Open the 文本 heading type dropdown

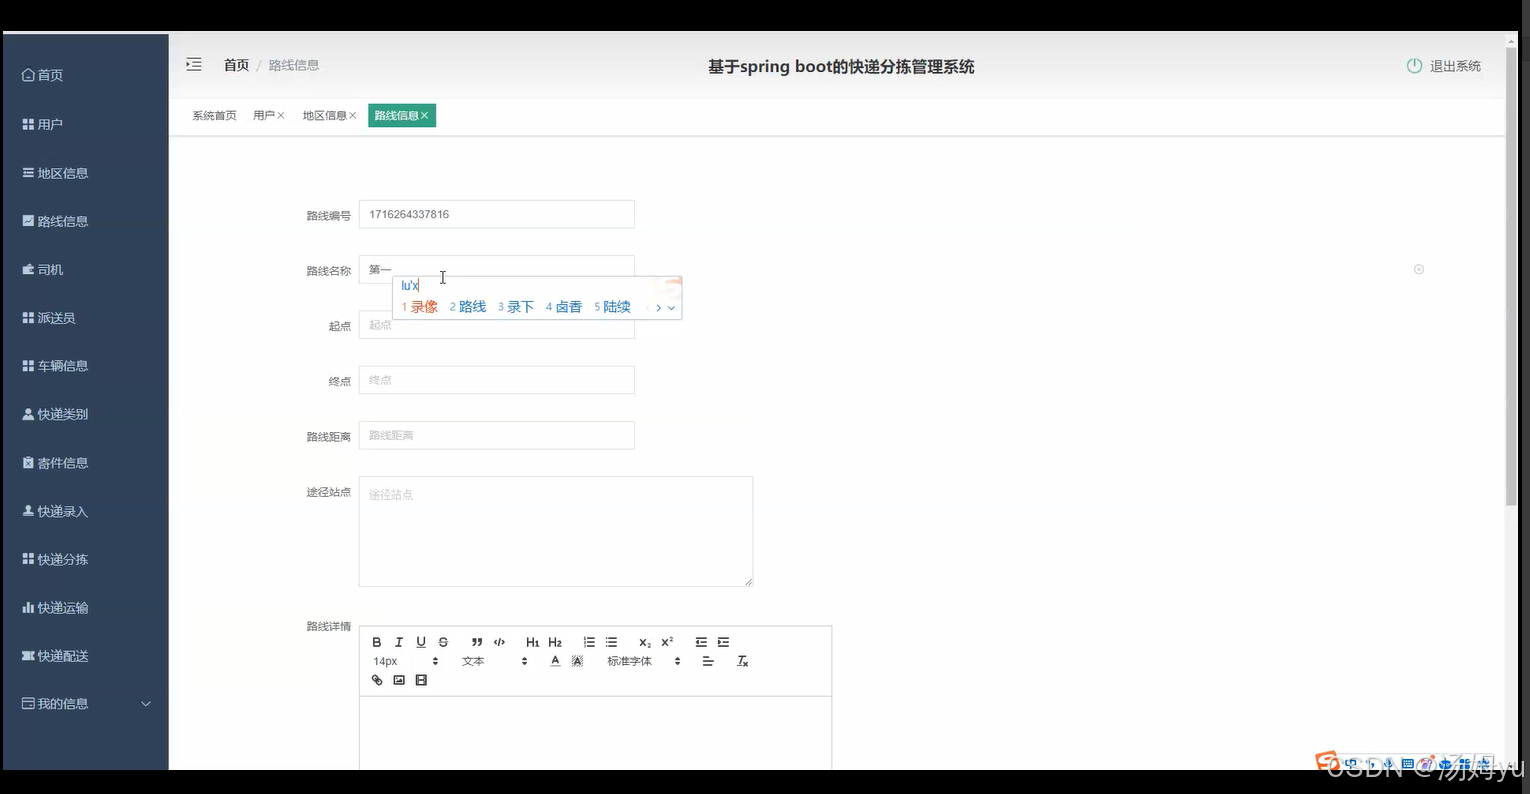pos(494,661)
